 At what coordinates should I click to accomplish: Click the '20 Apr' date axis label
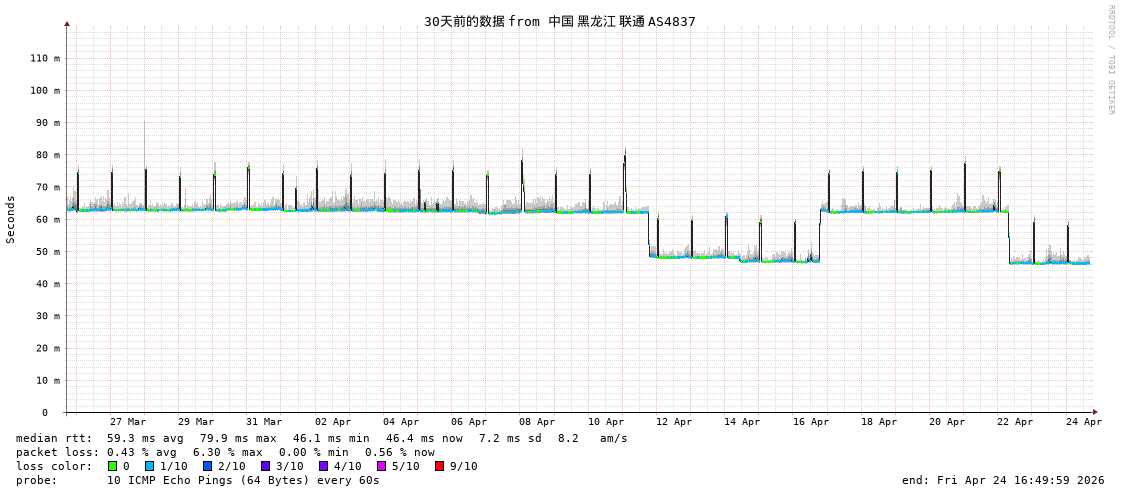947,422
